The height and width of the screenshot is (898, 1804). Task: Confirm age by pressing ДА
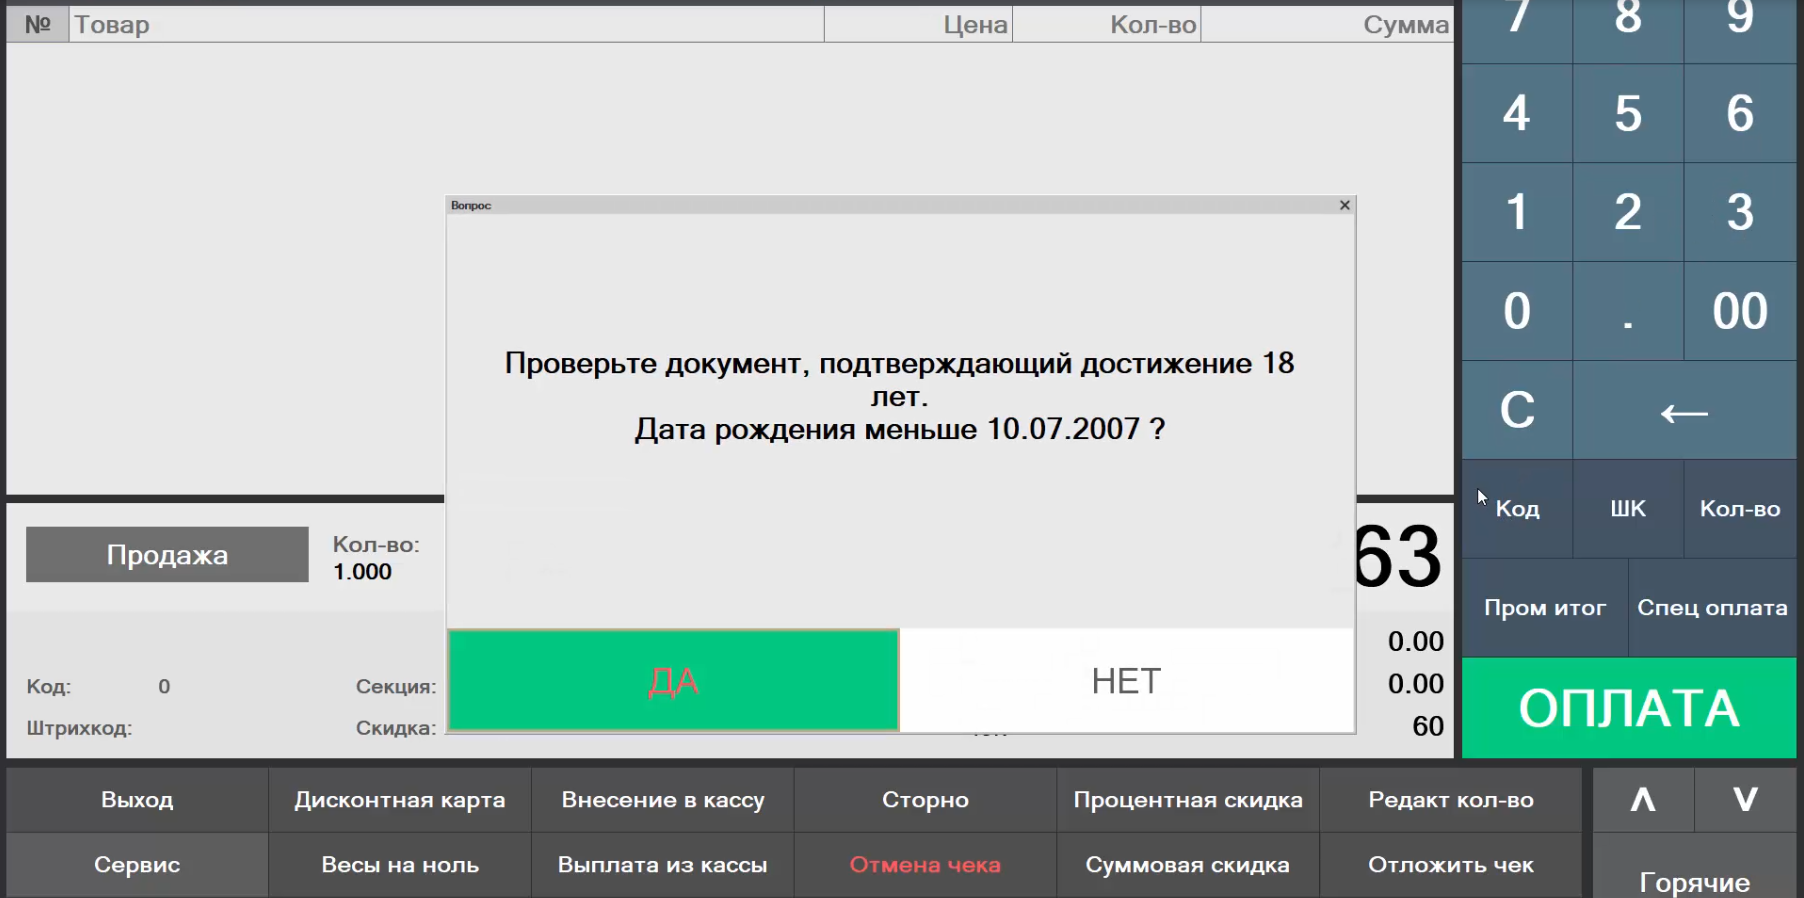pyautogui.click(x=673, y=681)
